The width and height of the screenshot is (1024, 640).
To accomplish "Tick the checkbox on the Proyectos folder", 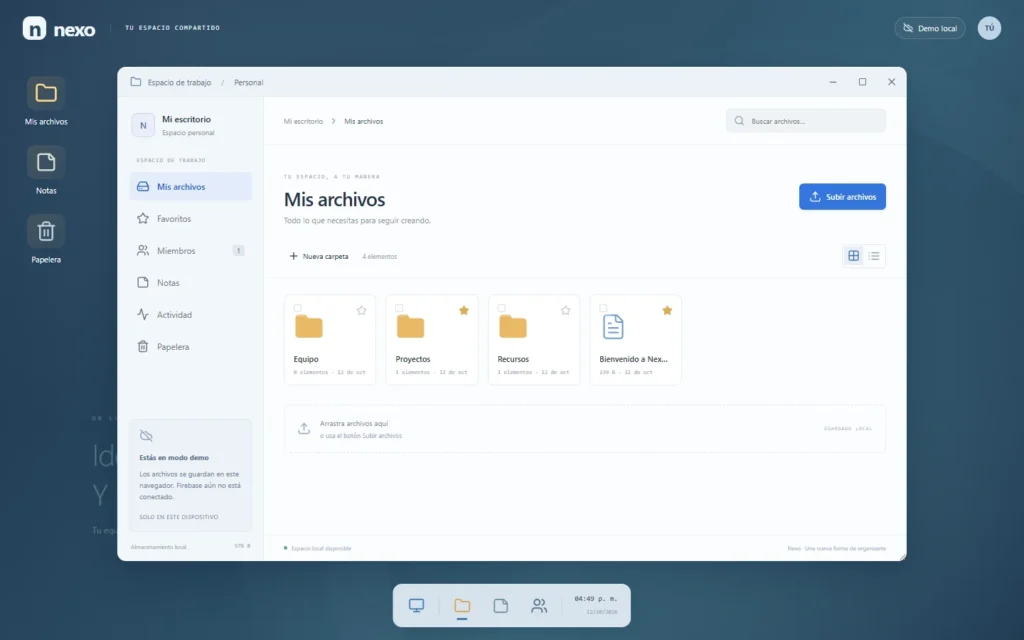I will pyautogui.click(x=399, y=308).
